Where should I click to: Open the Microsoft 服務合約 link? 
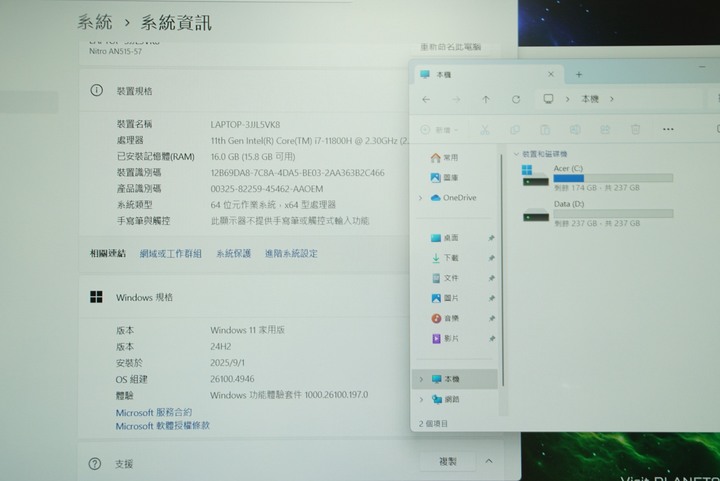coord(154,413)
